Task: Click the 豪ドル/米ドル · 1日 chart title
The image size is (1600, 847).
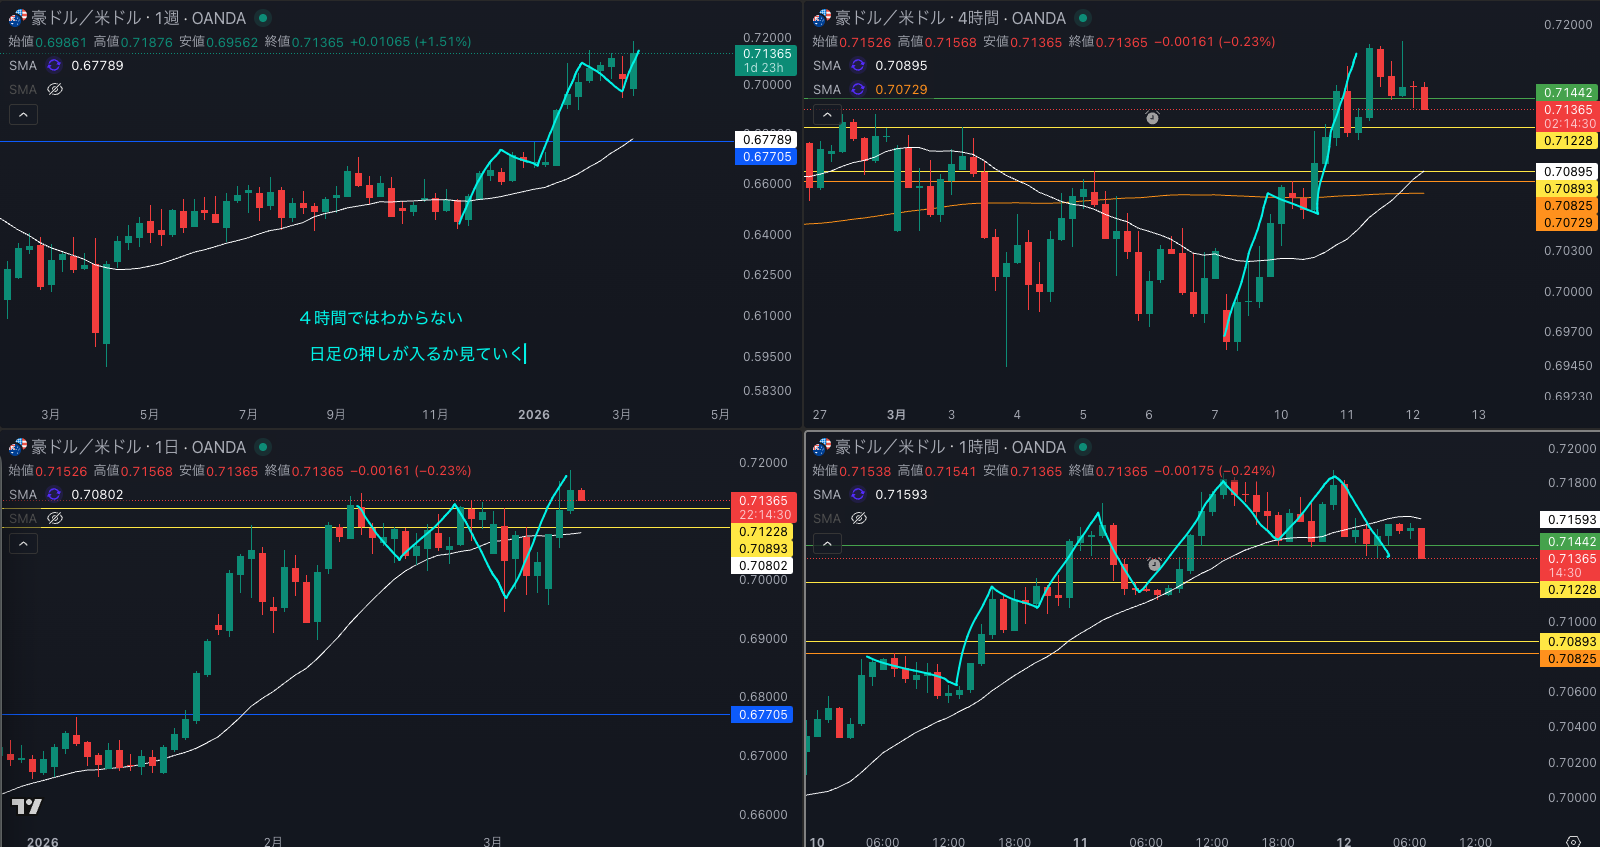Action: (138, 447)
